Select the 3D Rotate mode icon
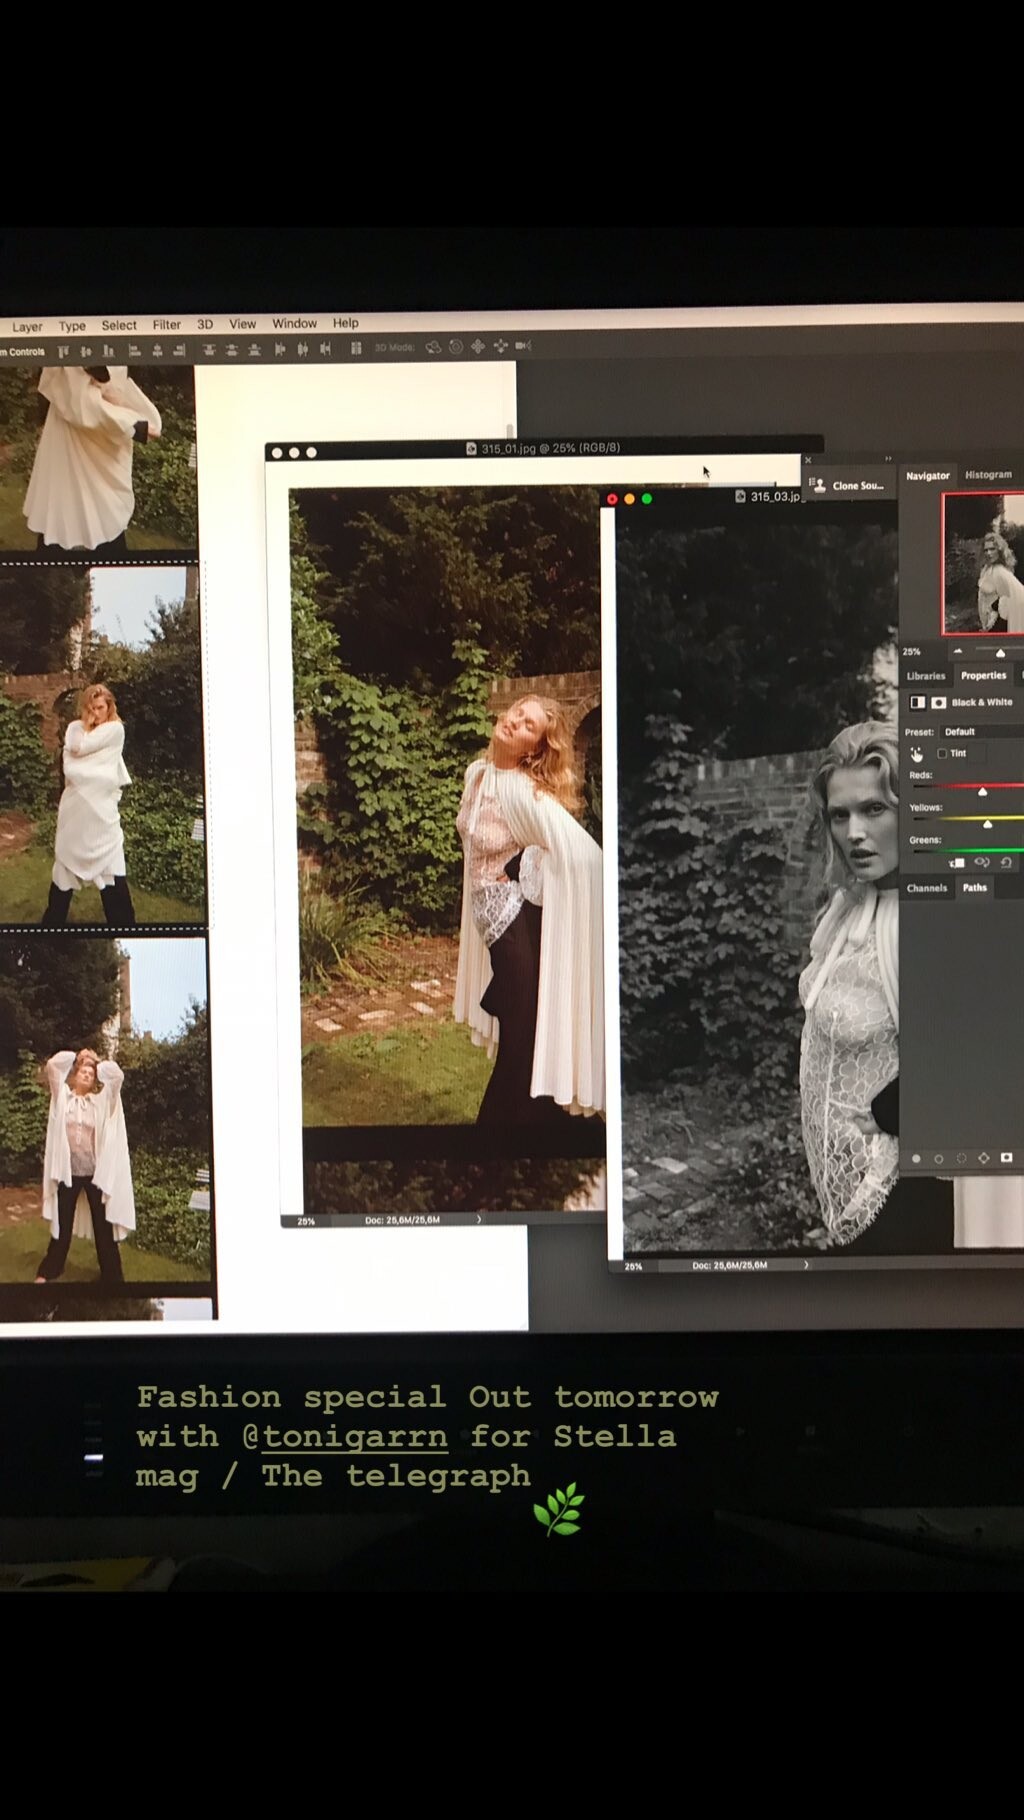Image resolution: width=1024 pixels, height=1820 pixels. [x=433, y=347]
